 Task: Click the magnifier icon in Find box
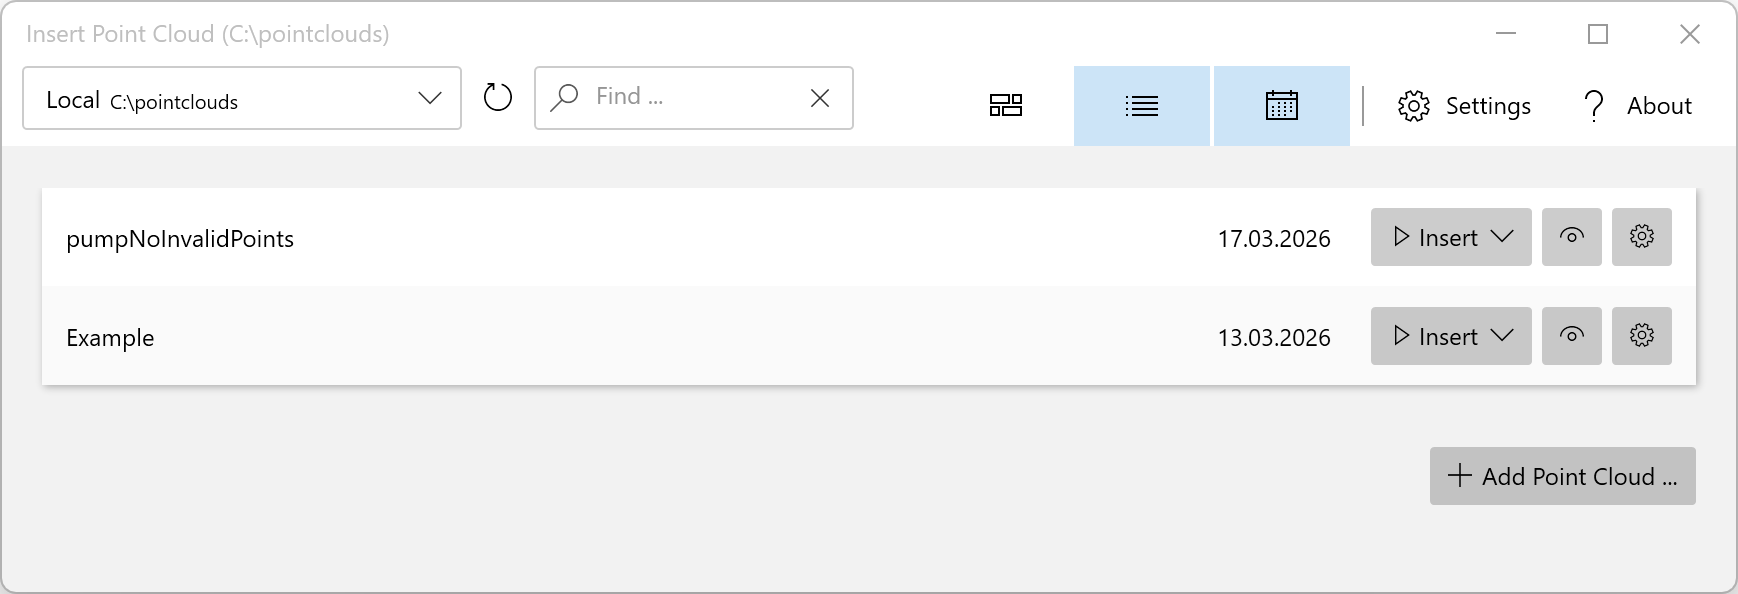click(x=565, y=97)
